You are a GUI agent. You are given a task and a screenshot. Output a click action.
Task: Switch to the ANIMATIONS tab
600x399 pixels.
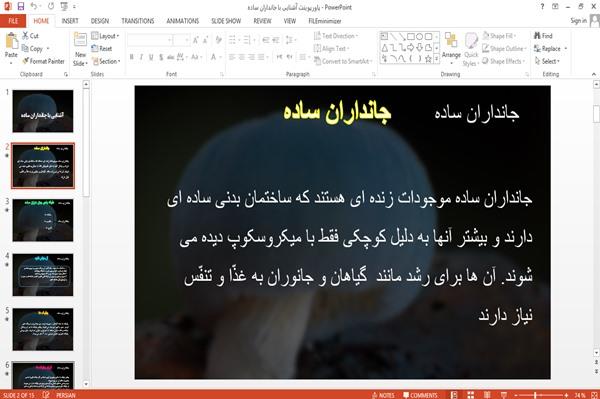coord(183,21)
